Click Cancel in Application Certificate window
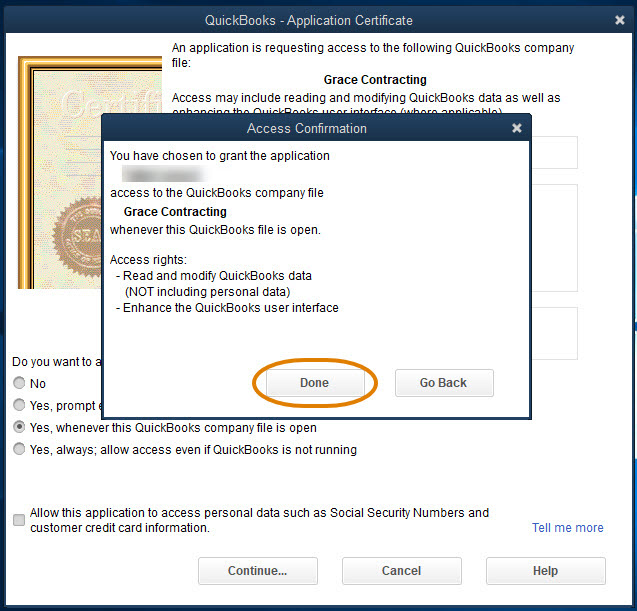 pos(401,571)
